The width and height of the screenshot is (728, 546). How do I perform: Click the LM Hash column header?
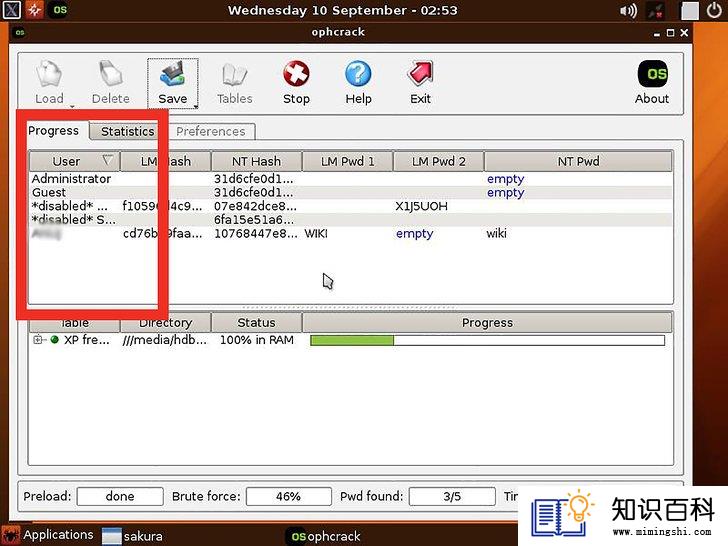[166, 161]
